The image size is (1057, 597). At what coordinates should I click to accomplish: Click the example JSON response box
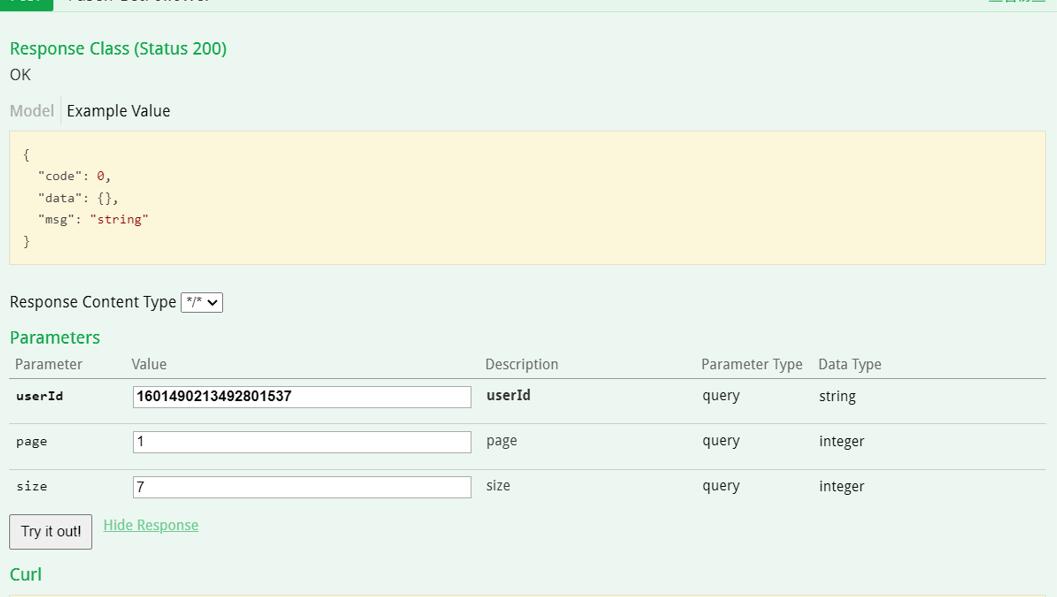tap(527, 197)
